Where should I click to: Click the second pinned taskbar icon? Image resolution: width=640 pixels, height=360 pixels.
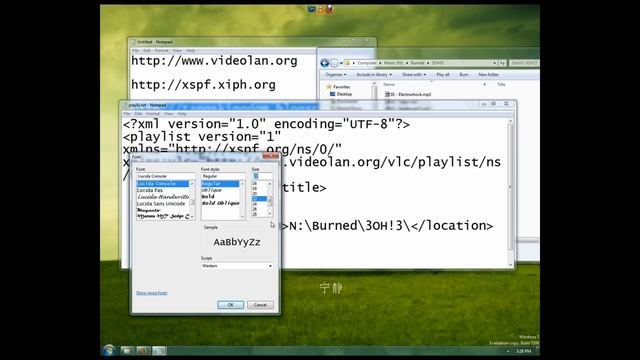pos(143,351)
